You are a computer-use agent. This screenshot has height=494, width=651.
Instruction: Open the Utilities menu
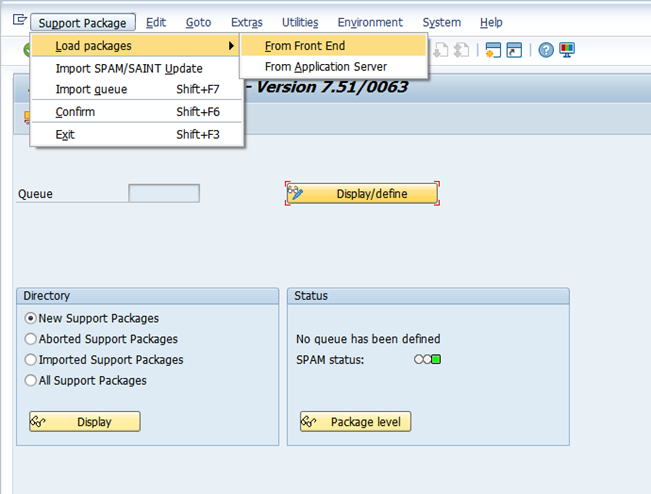pos(300,22)
